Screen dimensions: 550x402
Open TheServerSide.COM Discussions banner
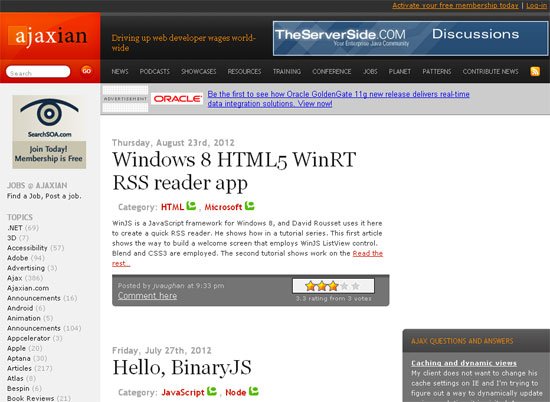click(410, 39)
